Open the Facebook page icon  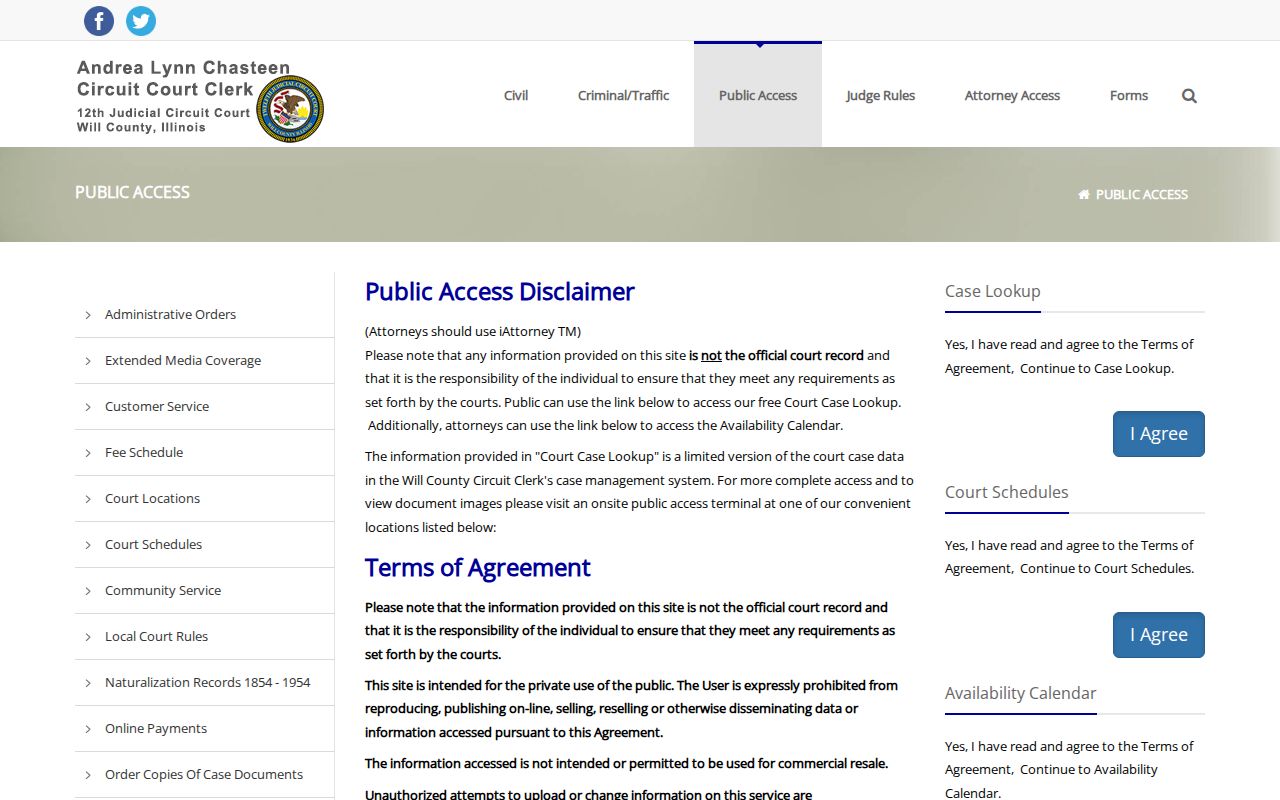click(x=99, y=21)
